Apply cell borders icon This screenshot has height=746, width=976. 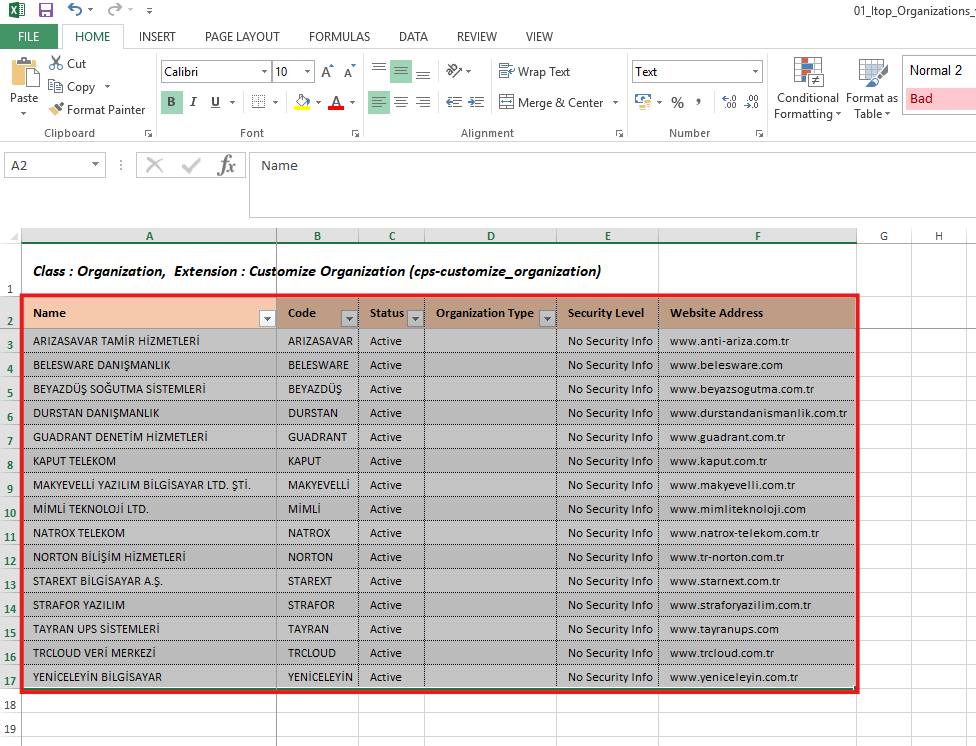(x=258, y=102)
